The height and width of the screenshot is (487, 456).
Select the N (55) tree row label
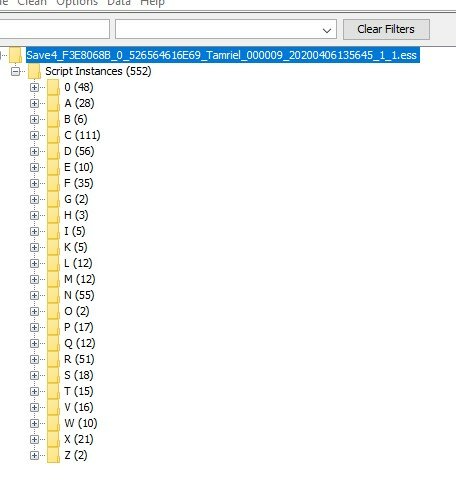click(79, 295)
